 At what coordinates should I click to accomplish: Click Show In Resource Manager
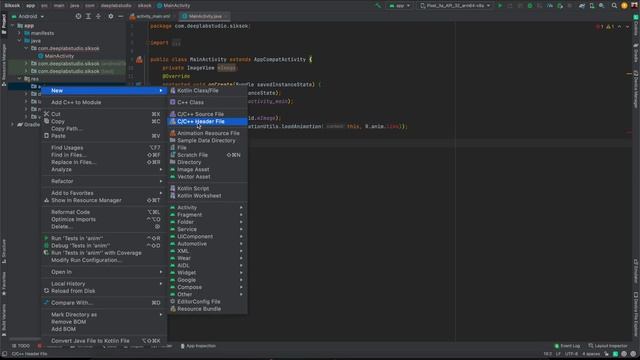pyautogui.click(x=104, y=200)
